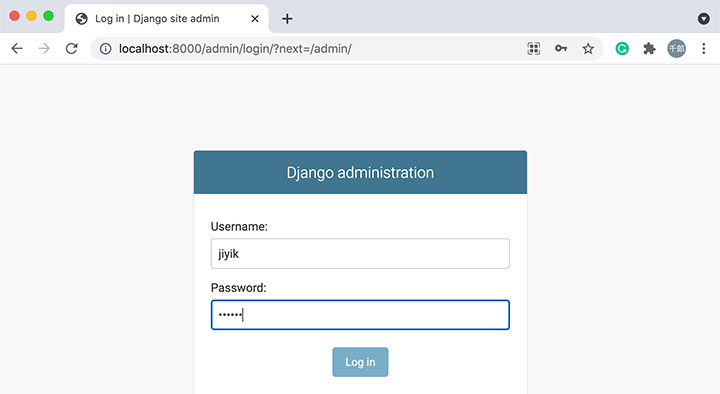This screenshot has width=720, height=394.
Task: Click the Log in button
Action: point(360,362)
